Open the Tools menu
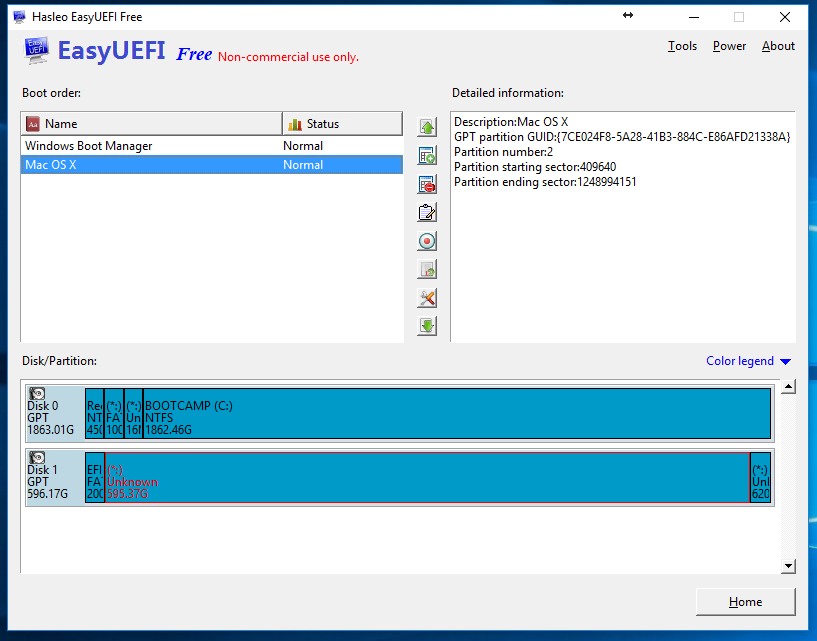This screenshot has height=641, width=817. (x=682, y=46)
